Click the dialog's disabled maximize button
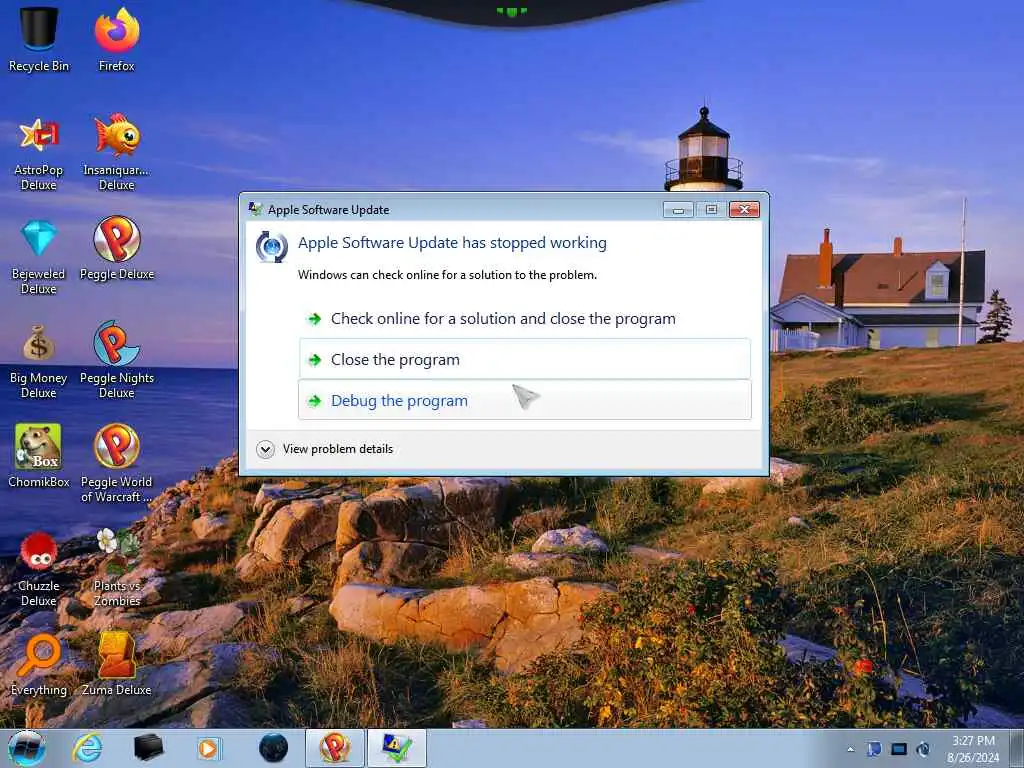Image resolution: width=1024 pixels, height=768 pixels. [711, 210]
